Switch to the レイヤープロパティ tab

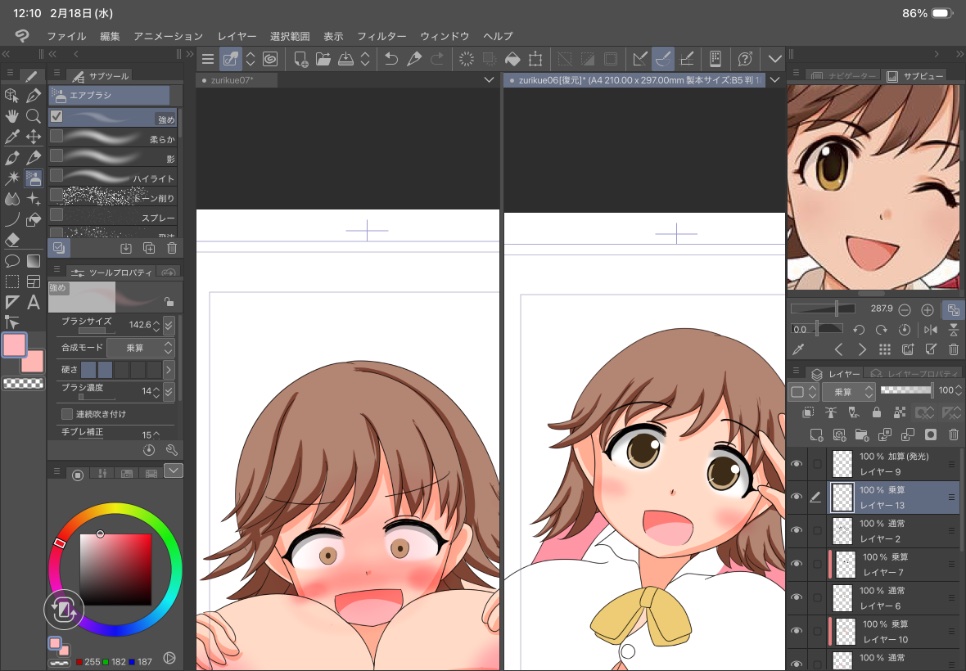pos(912,374)
